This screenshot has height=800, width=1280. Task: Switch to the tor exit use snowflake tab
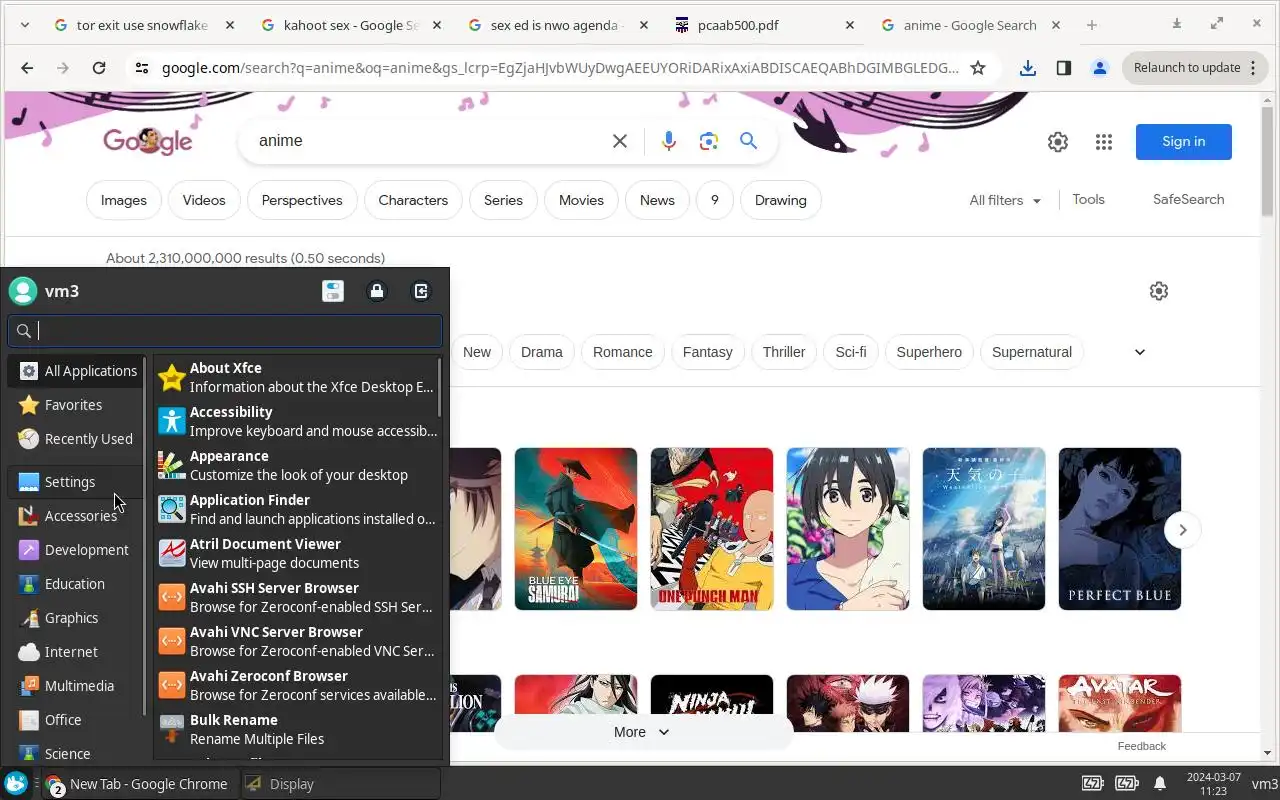click(x=143, y=25)
